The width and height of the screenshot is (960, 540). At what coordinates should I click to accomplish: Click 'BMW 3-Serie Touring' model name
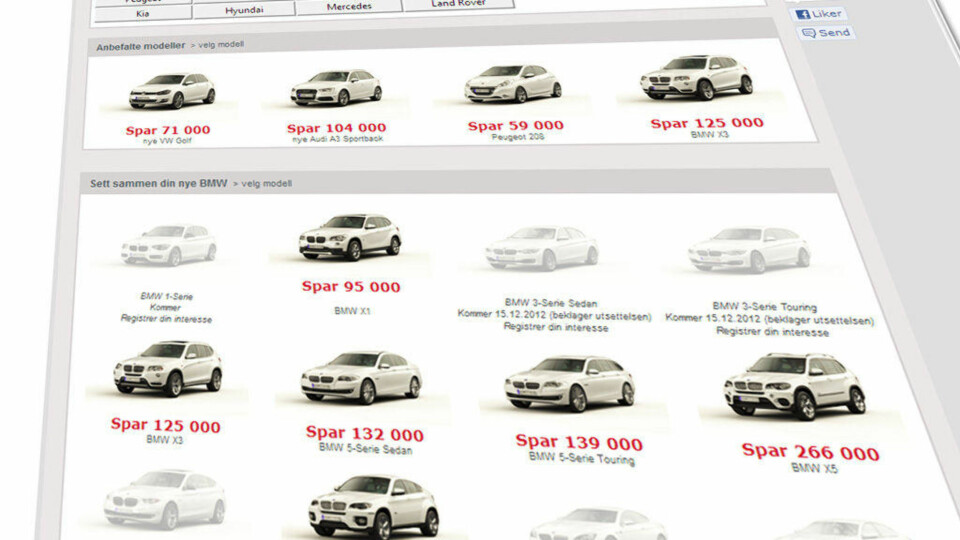[x=765, y=307]
